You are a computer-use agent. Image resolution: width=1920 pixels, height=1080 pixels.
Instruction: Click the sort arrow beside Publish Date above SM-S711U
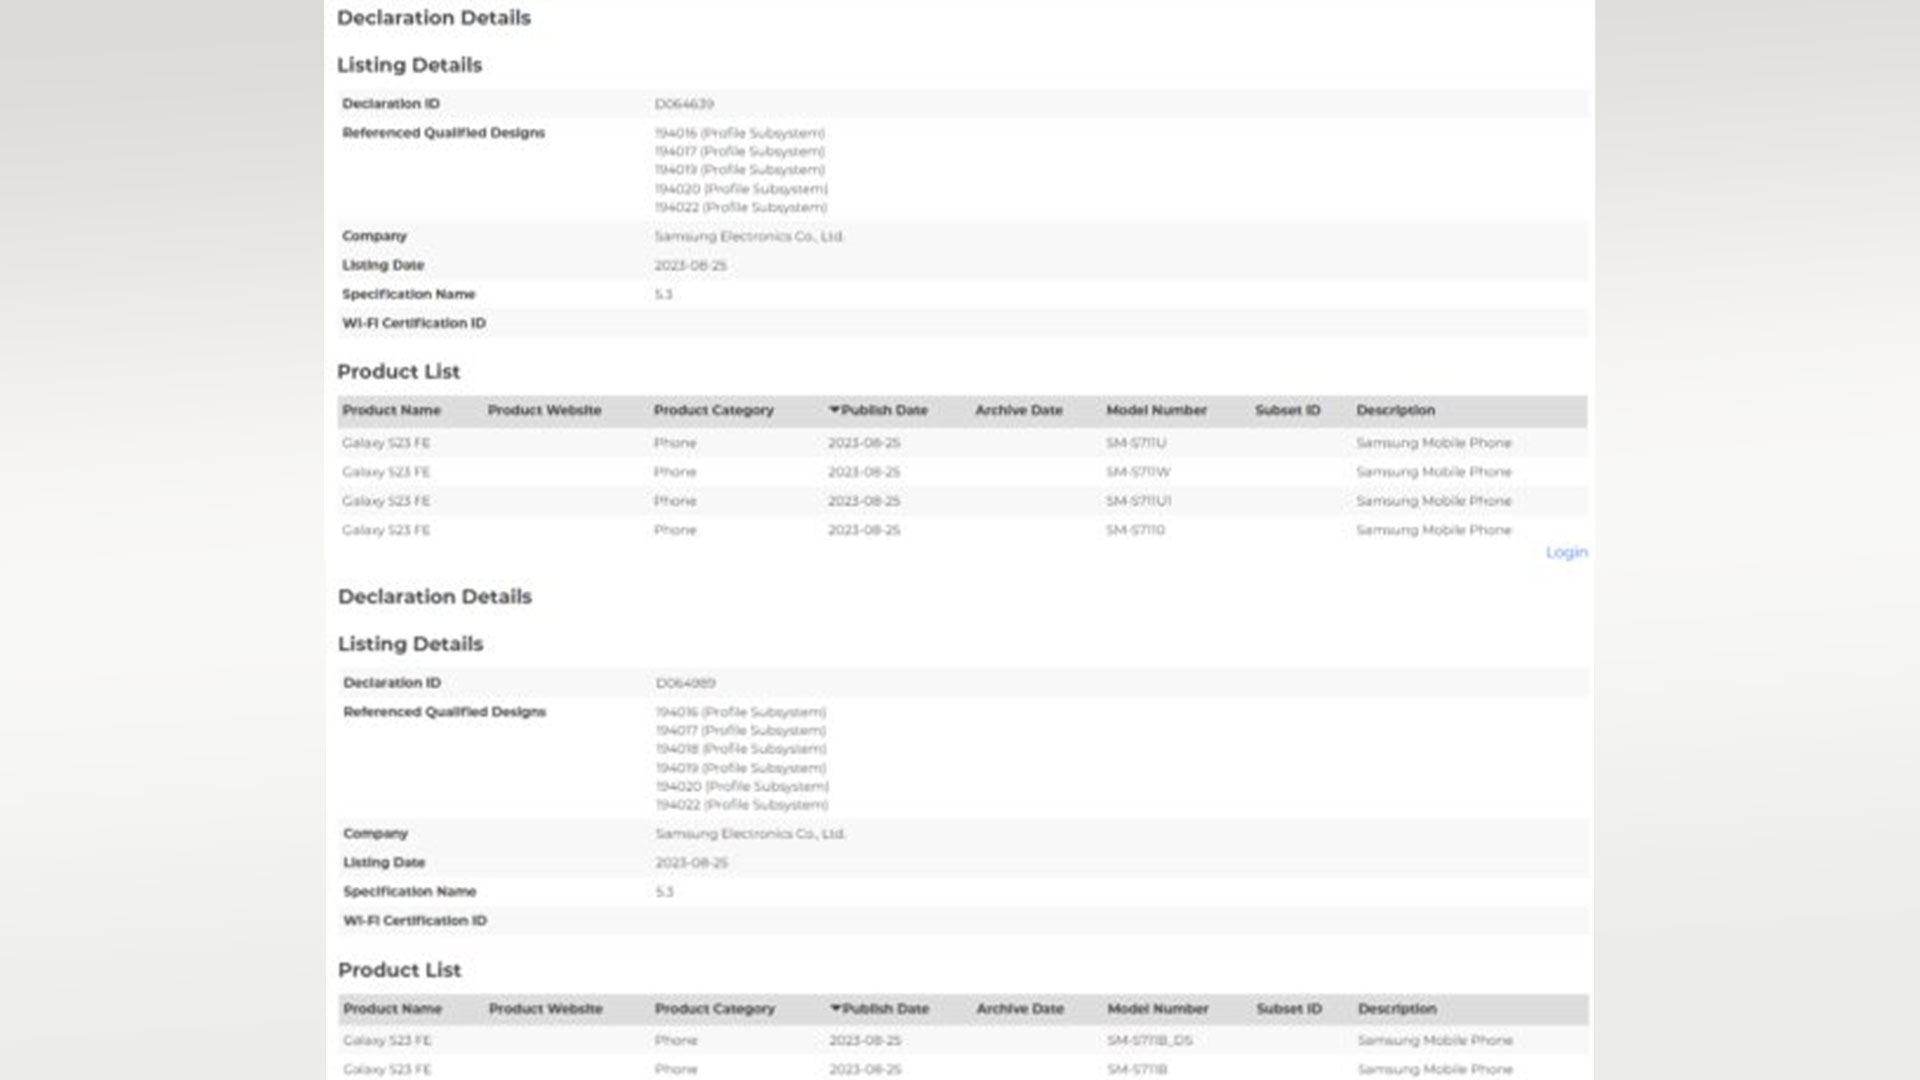834,410
